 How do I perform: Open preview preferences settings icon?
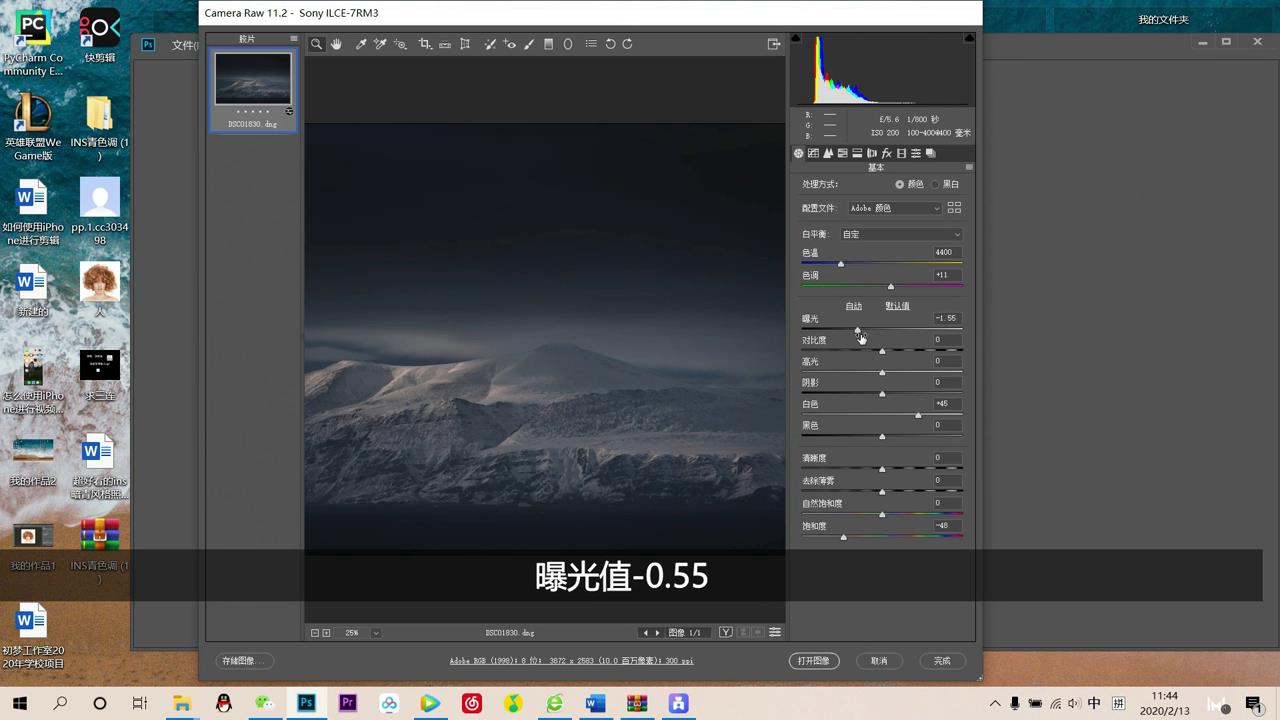coord(774,632)
